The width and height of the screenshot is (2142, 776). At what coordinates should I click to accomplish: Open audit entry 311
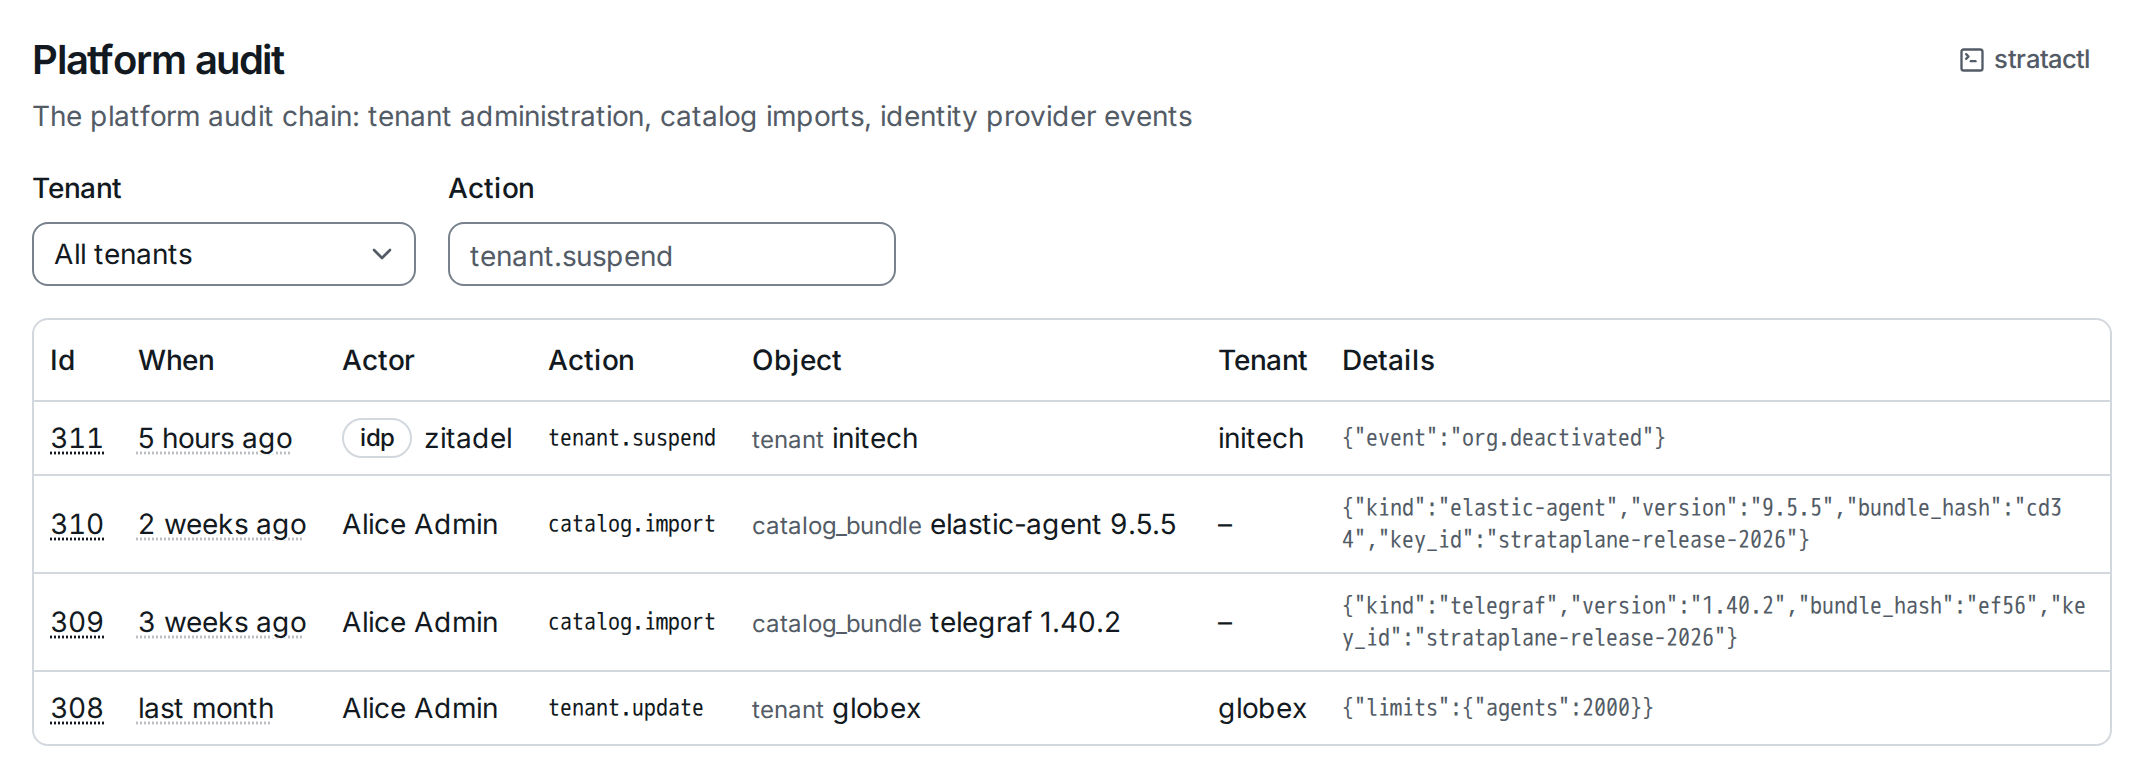[x=77, y=438]
